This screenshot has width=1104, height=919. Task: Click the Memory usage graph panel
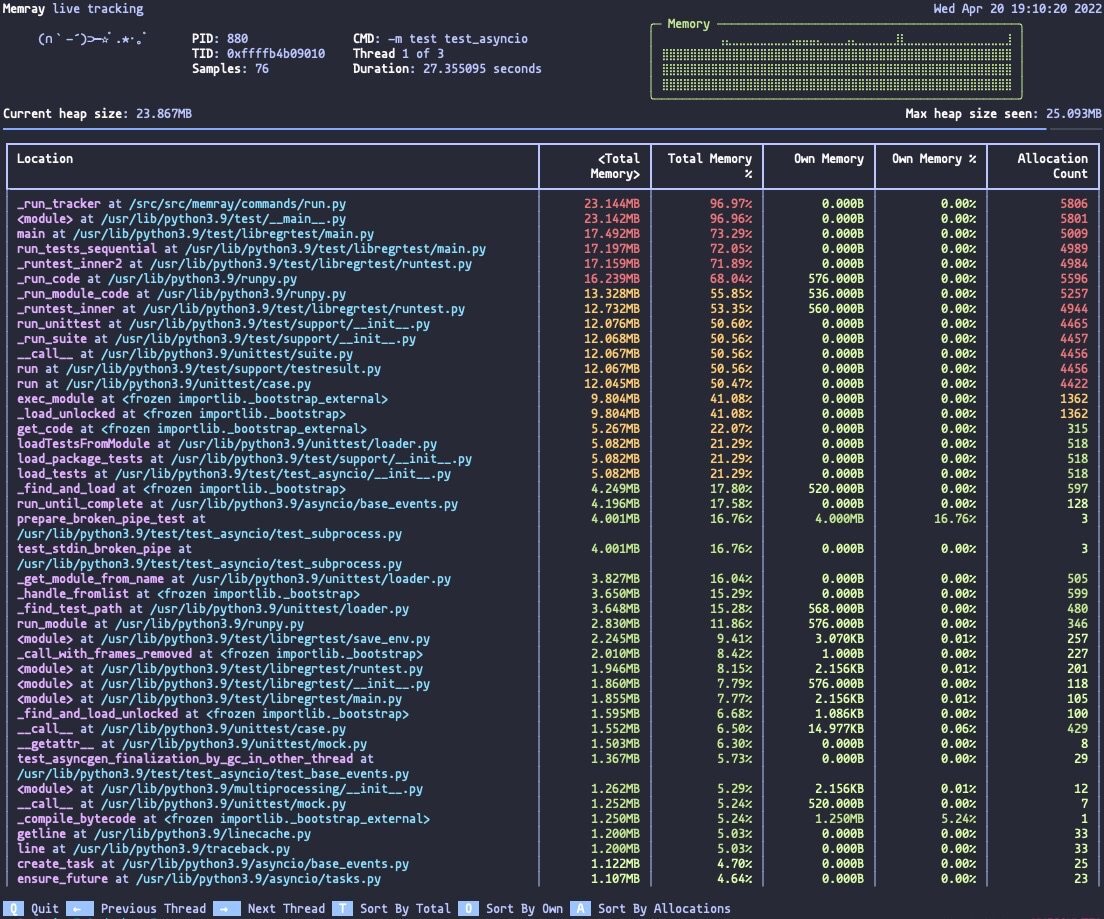(x=836, y=61)
